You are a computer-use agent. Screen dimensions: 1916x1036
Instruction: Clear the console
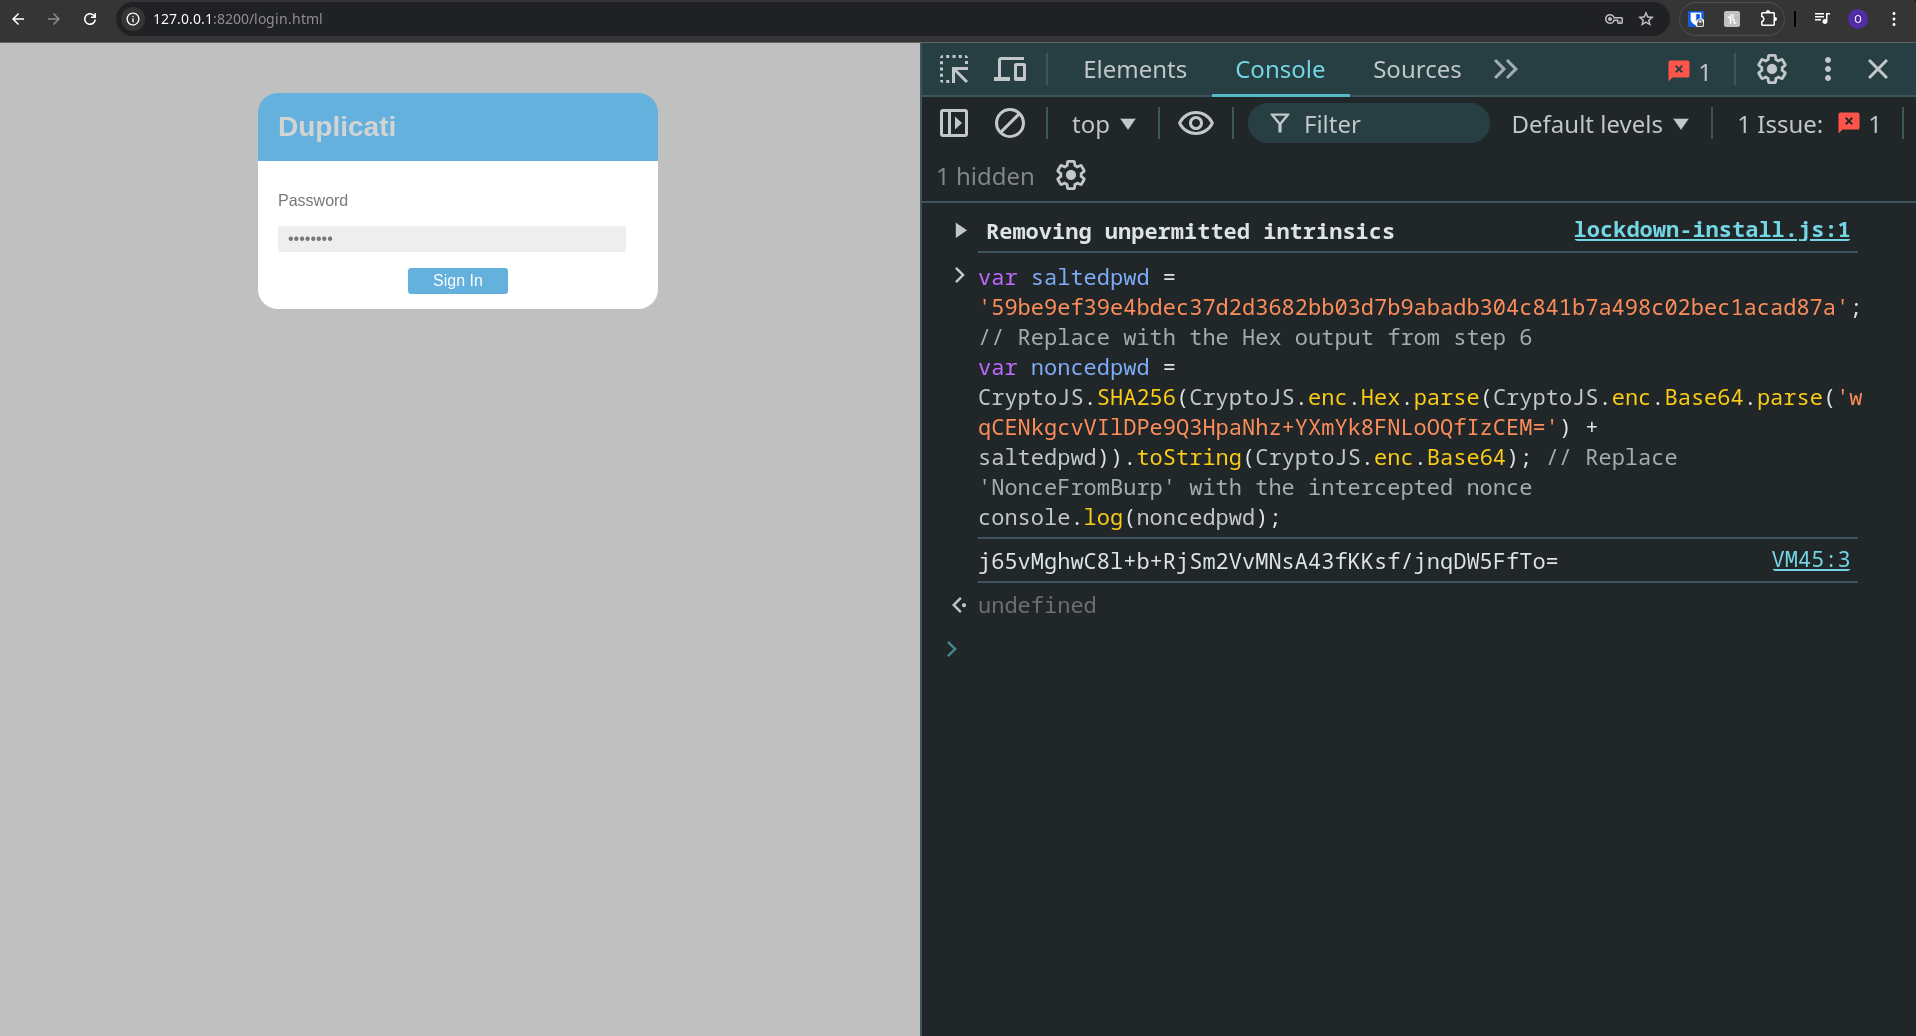click(1010, 123)
